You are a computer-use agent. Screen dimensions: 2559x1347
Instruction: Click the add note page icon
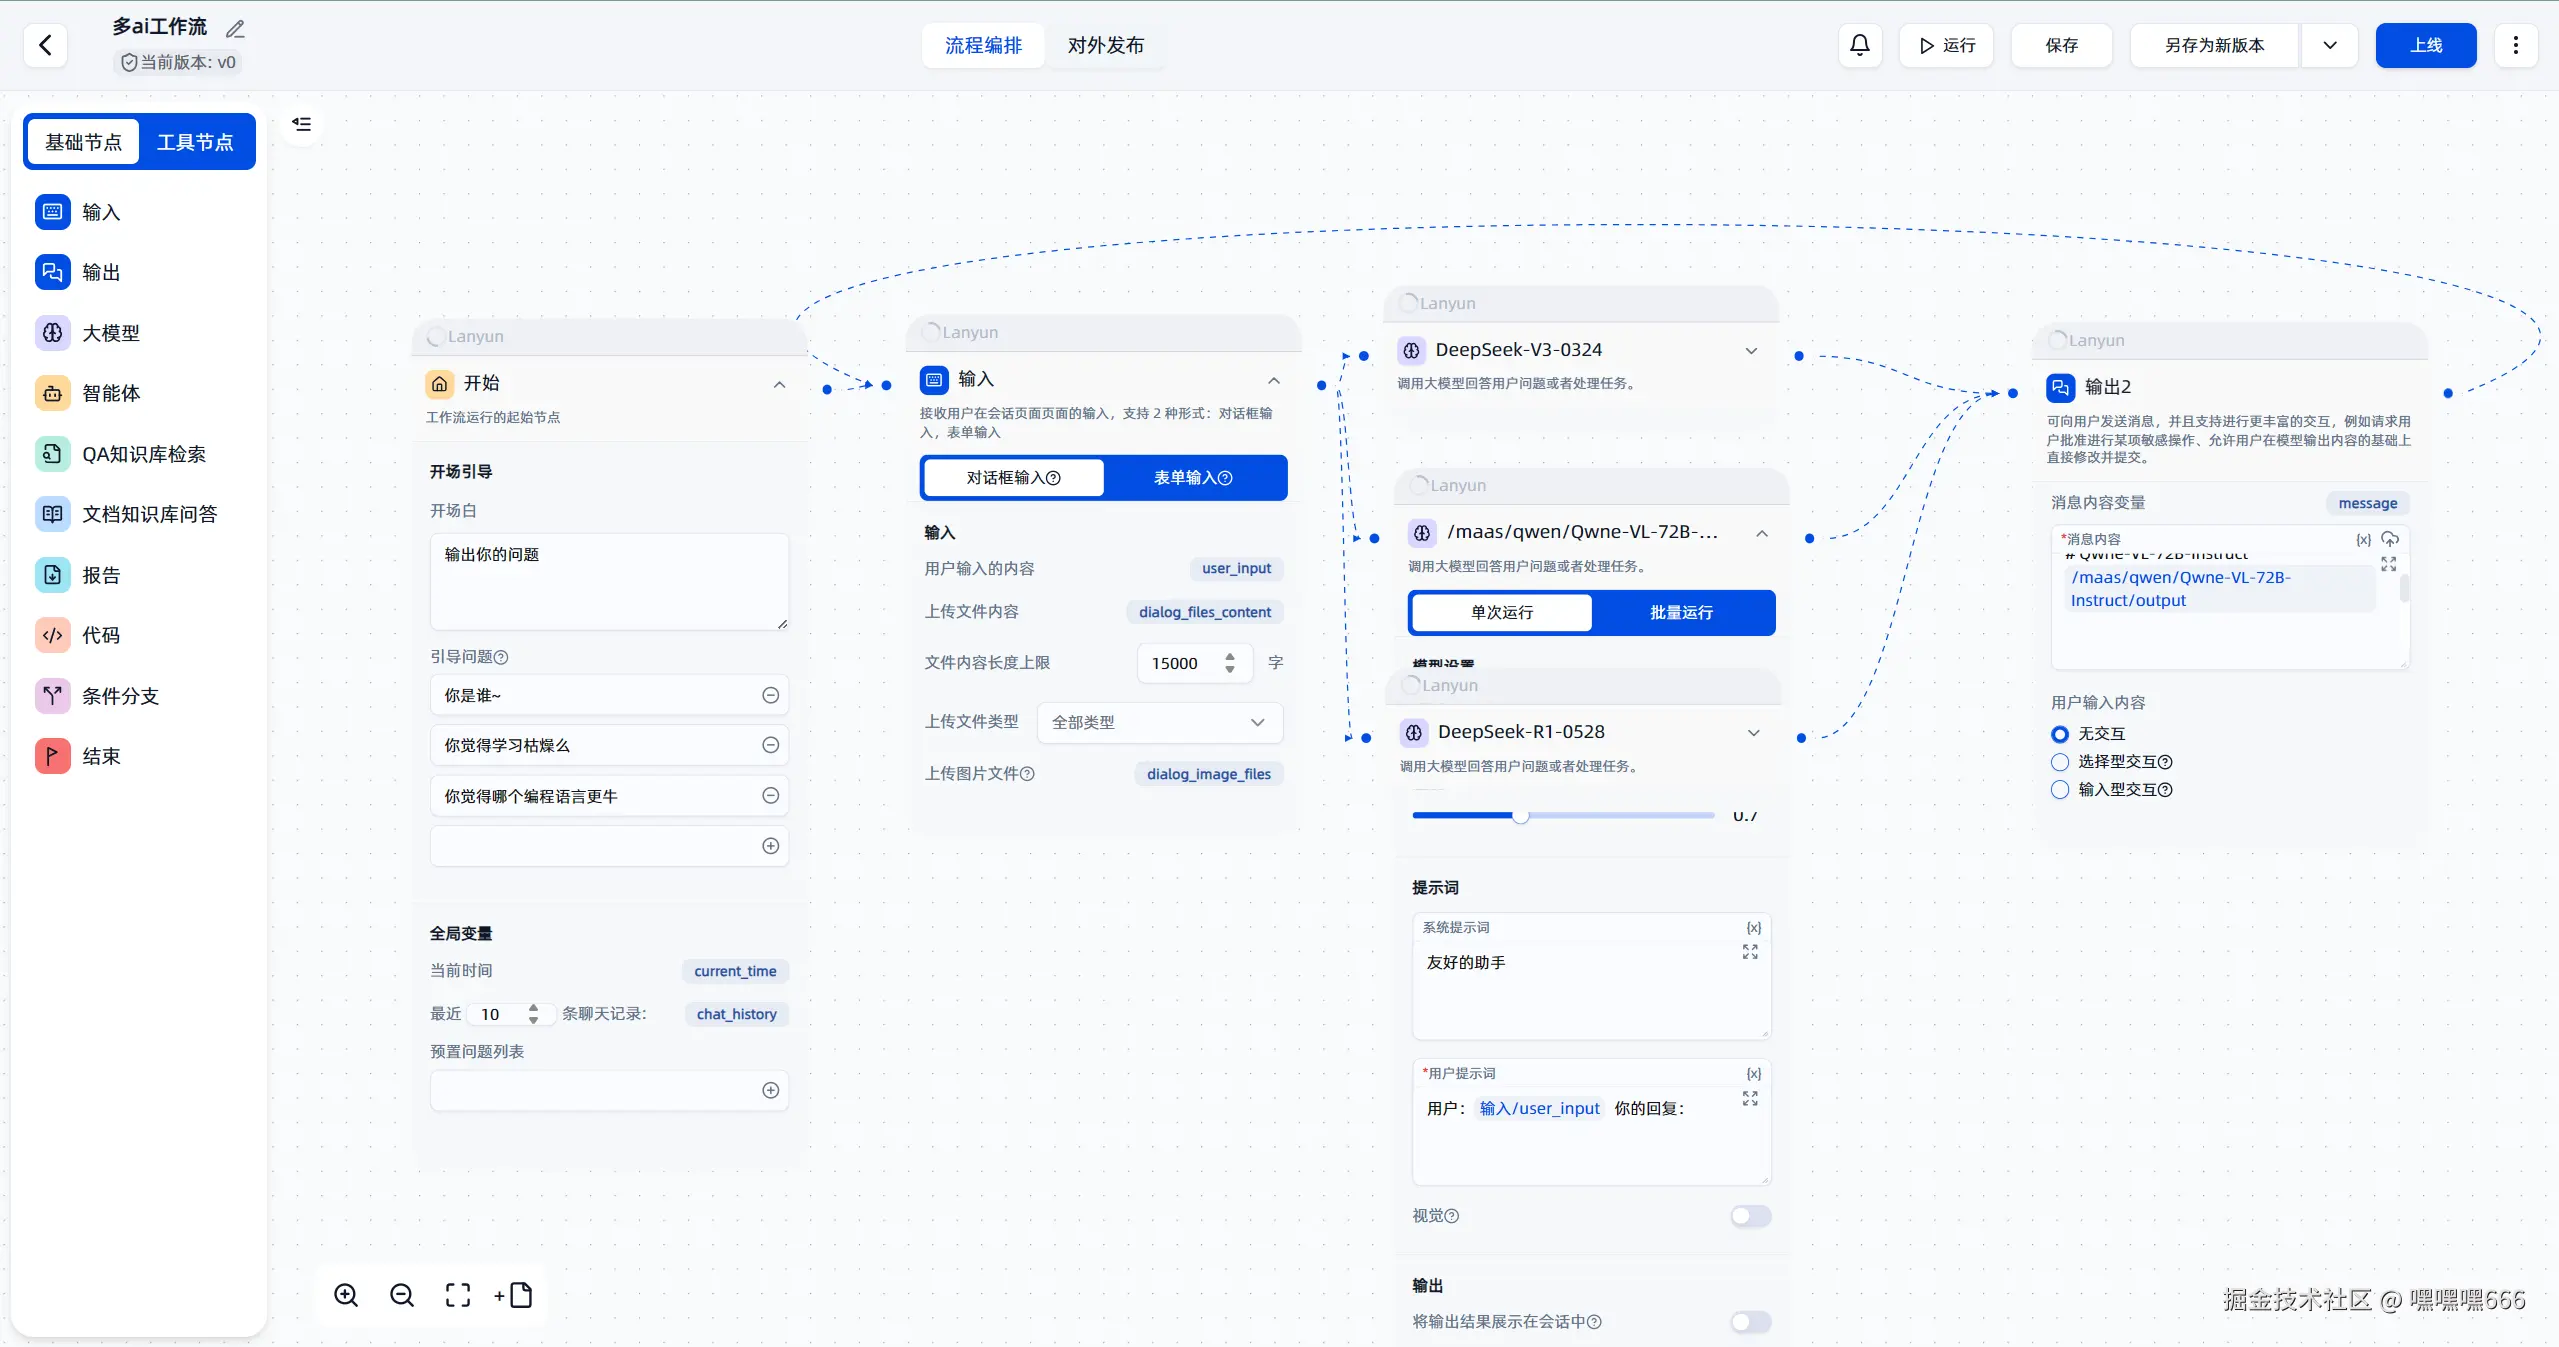tap(515, 1295)
